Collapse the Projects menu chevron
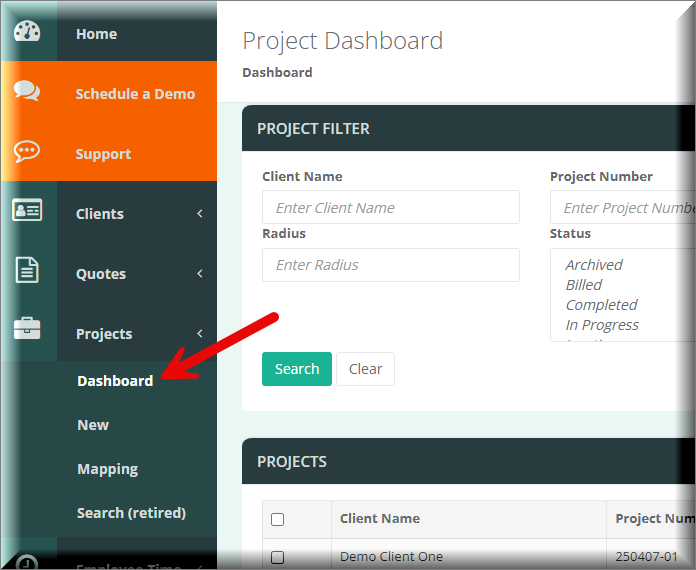The image size is (696, 570). pos(200,334)
